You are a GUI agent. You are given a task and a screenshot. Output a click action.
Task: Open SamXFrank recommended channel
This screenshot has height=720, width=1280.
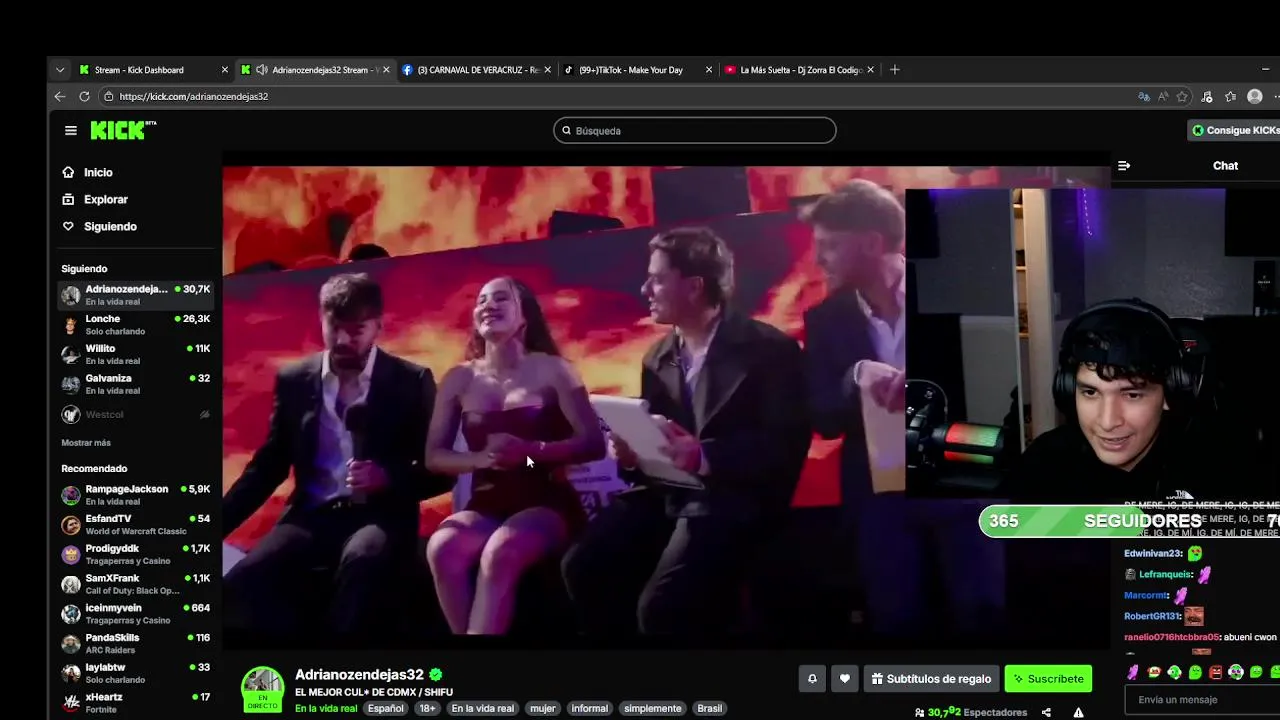pos(135,584)
